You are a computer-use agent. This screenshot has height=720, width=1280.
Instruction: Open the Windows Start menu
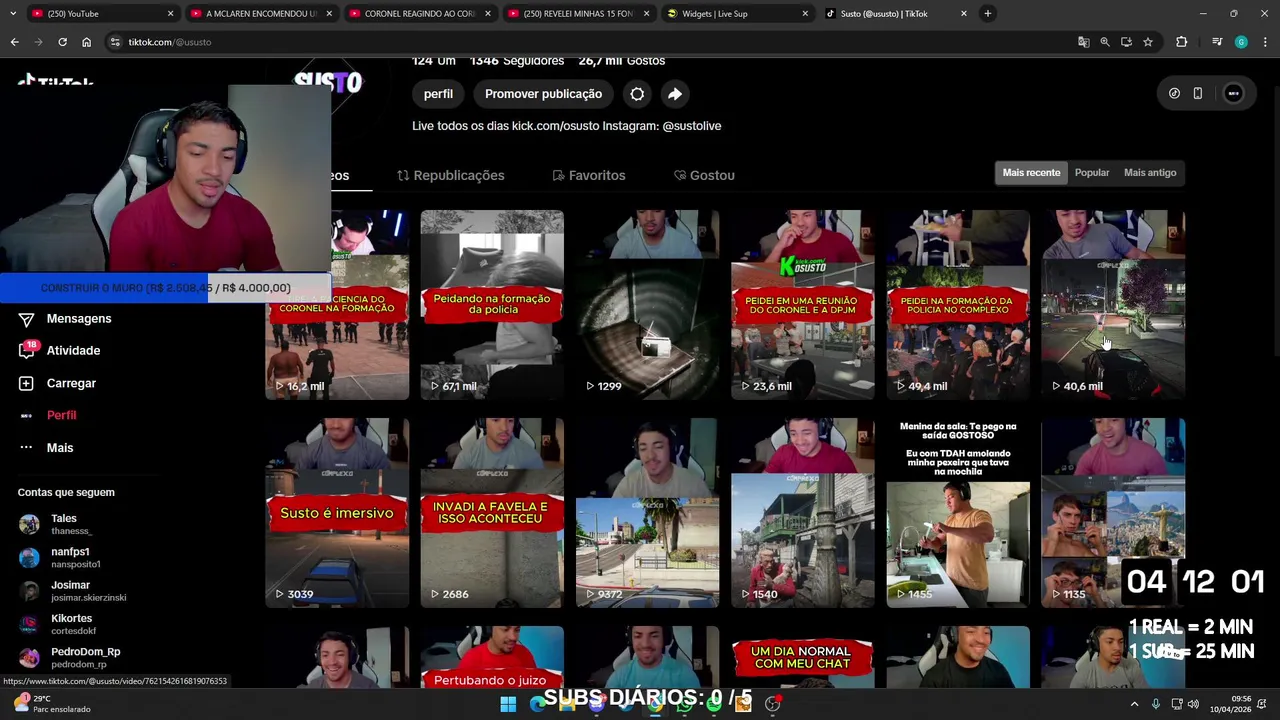(x=508, y=704)
